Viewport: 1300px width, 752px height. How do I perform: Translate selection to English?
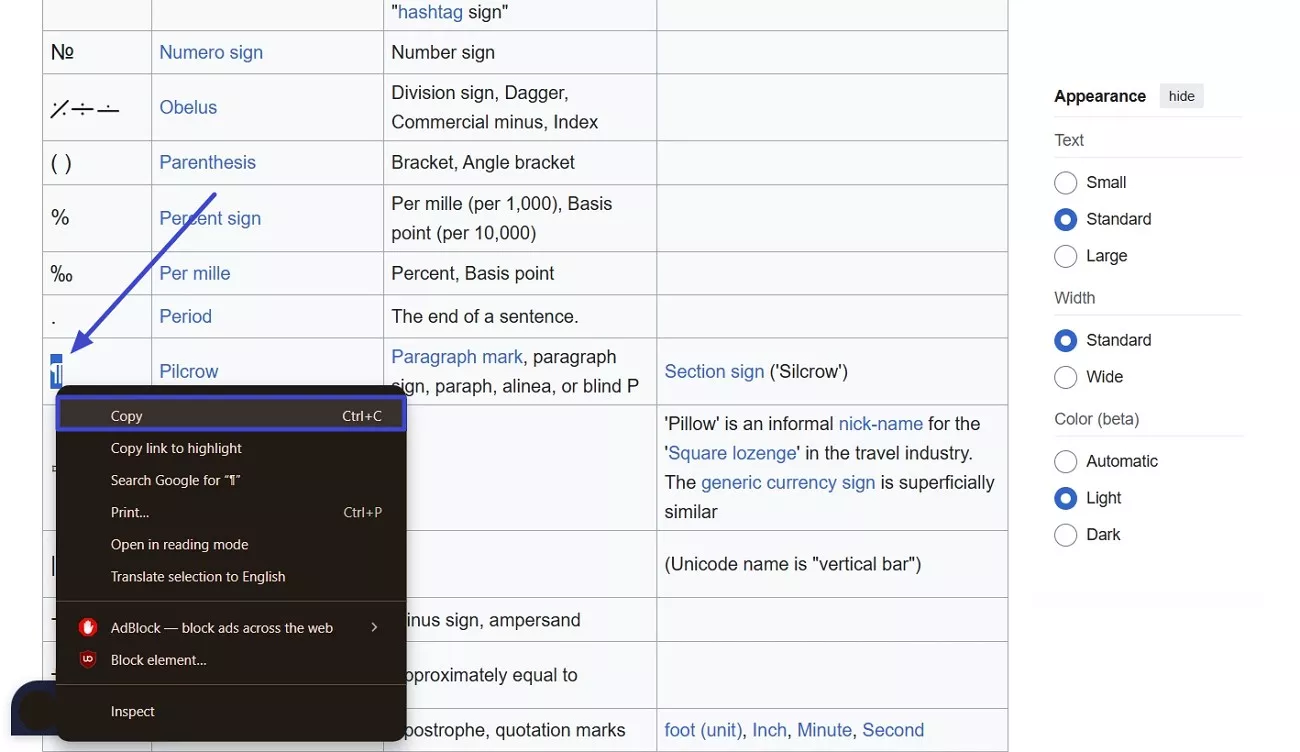197,576
